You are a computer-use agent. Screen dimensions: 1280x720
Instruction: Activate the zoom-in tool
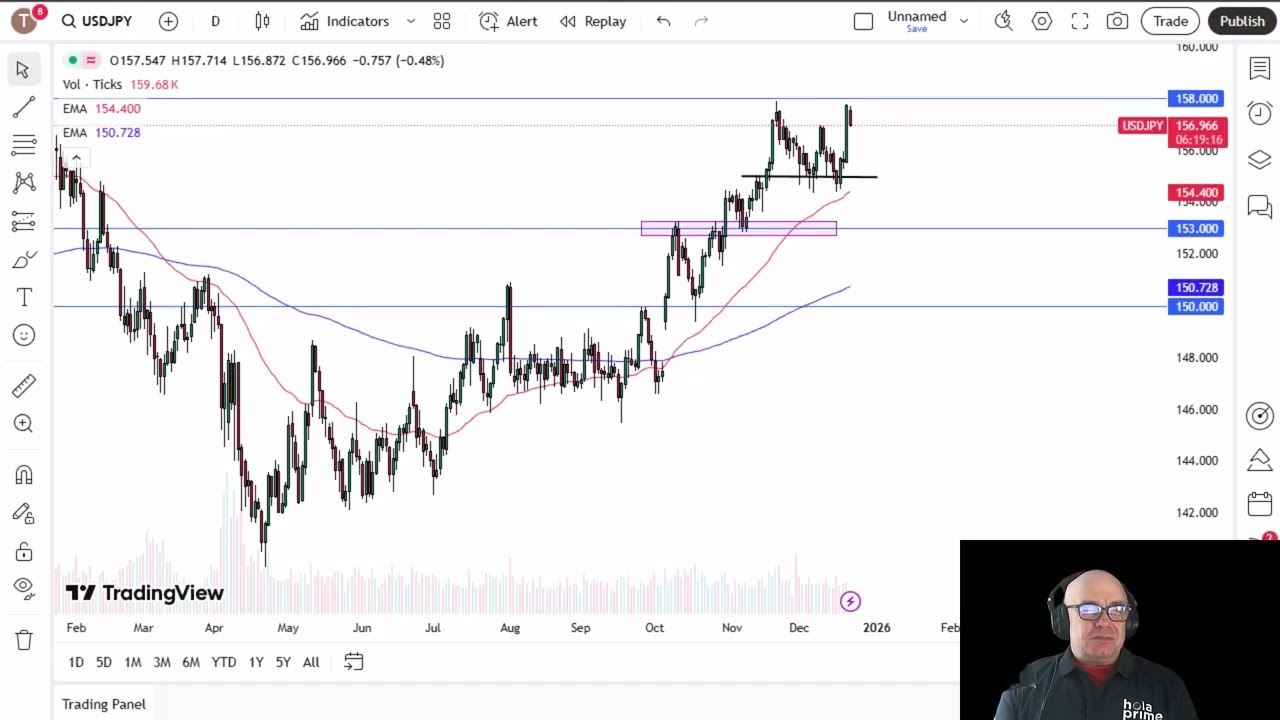point(24,424)
